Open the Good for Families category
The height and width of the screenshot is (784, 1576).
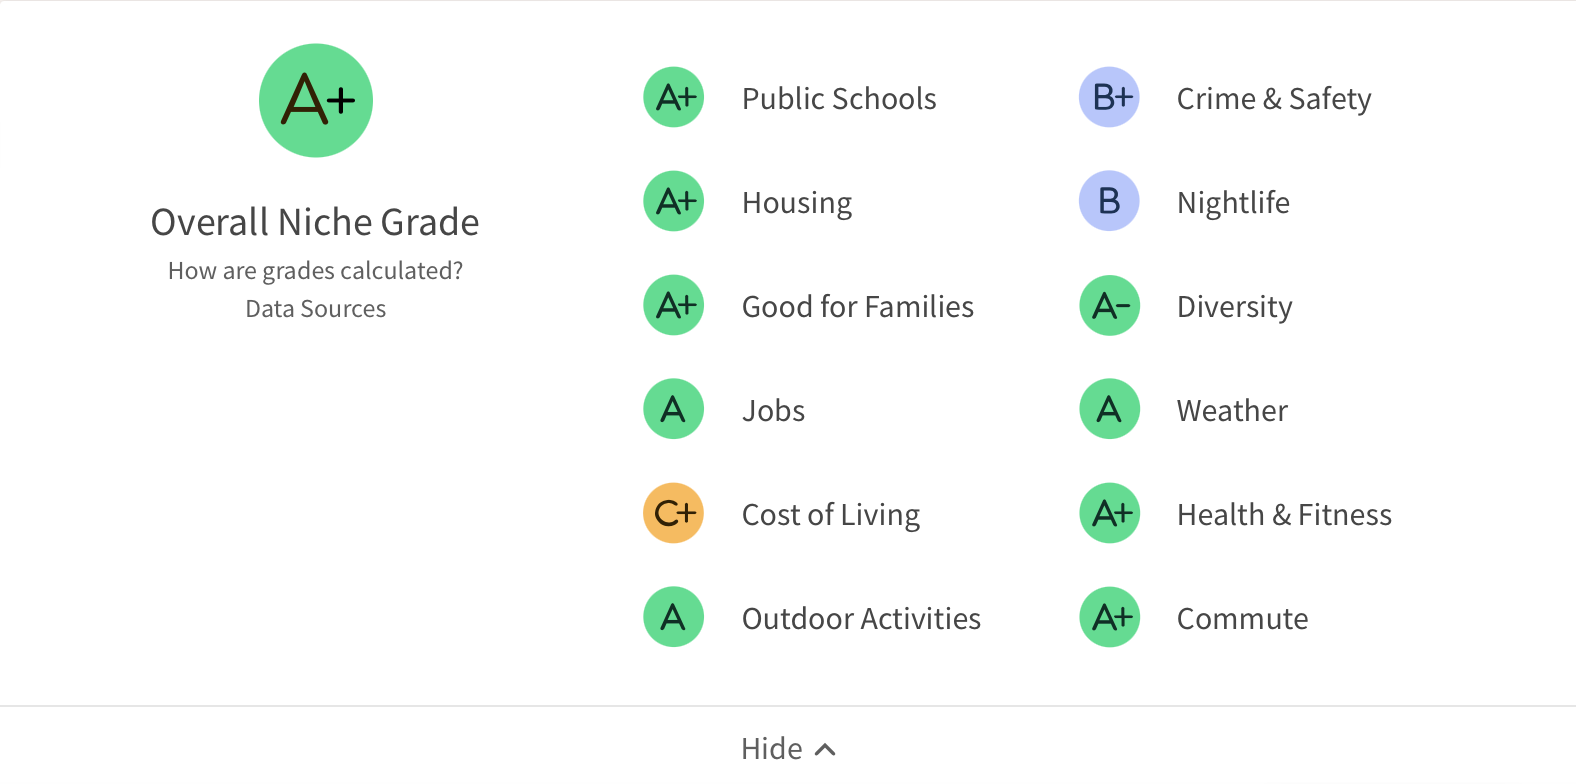click(857, 307)
